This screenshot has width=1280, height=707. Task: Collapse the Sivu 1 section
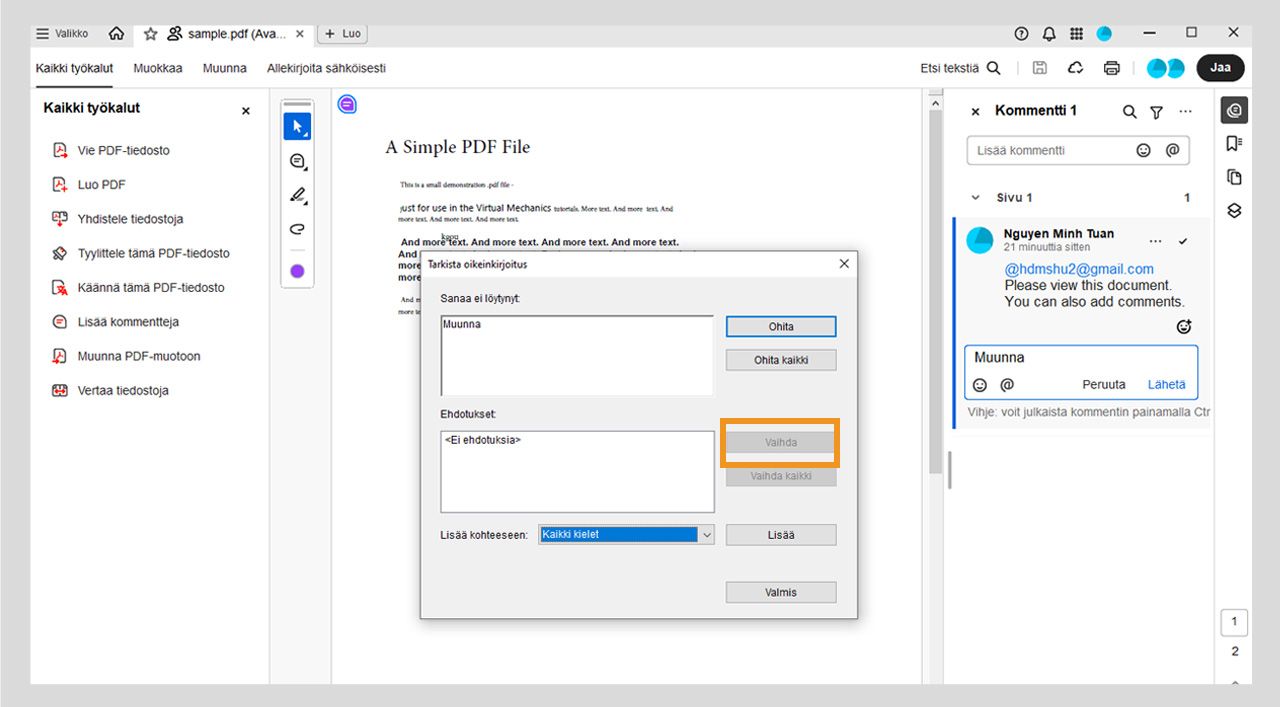(977, 198)
